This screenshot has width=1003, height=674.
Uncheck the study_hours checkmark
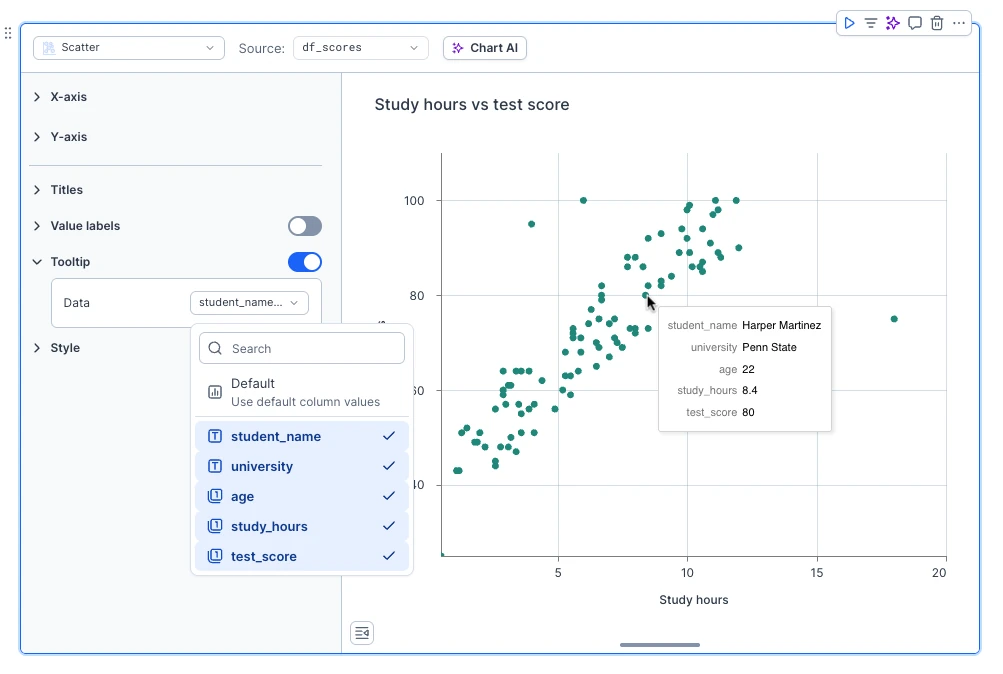click(x=389, y=526)
